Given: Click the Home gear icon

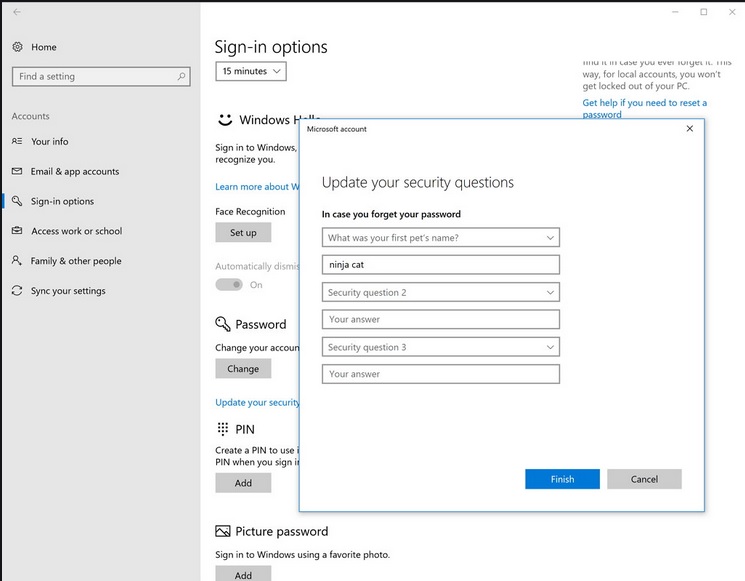Looking at the screenshot, I should pyautogui.click(x=18, y=47).
